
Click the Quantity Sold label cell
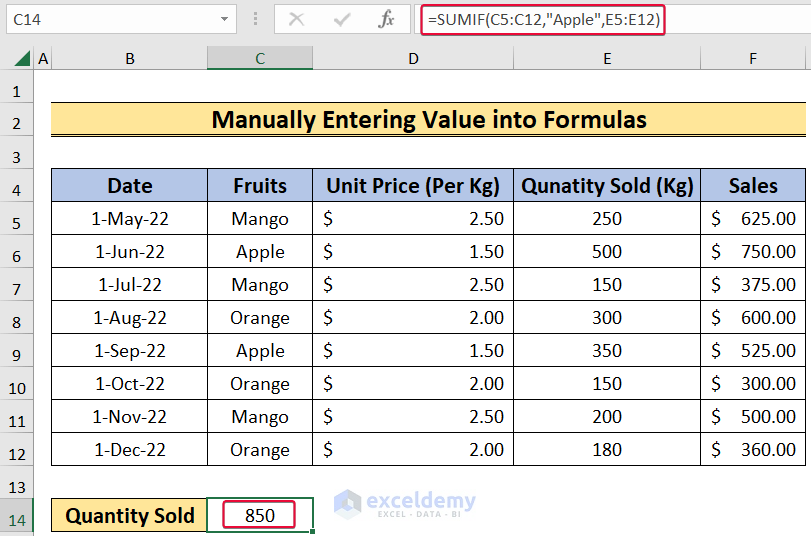click(130, 516)
